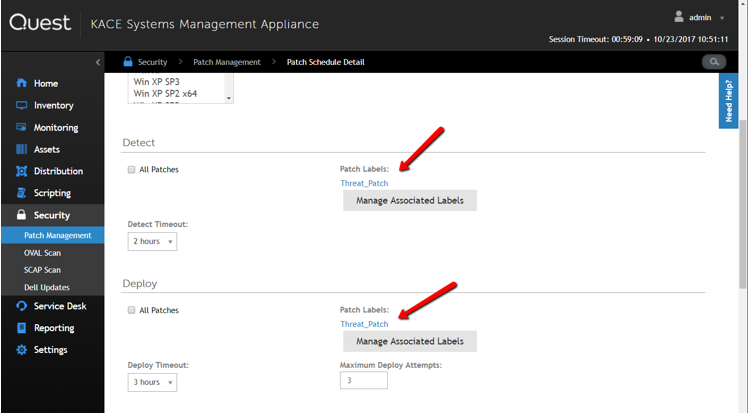
Task: Collapse the left sidebar with chevron
Action: pyautogui.click(x=97, y=62)
